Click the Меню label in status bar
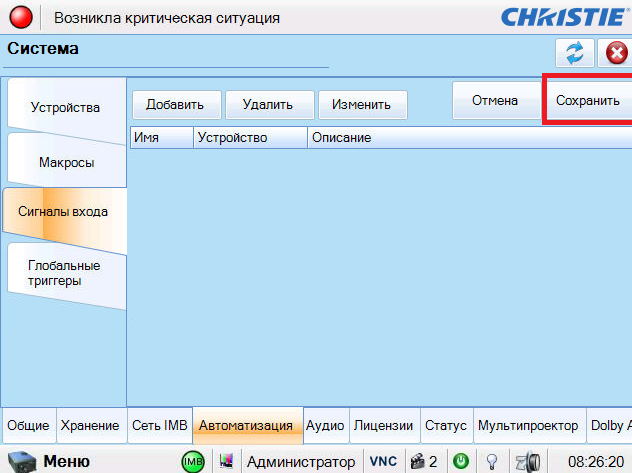 click(67, 461)
